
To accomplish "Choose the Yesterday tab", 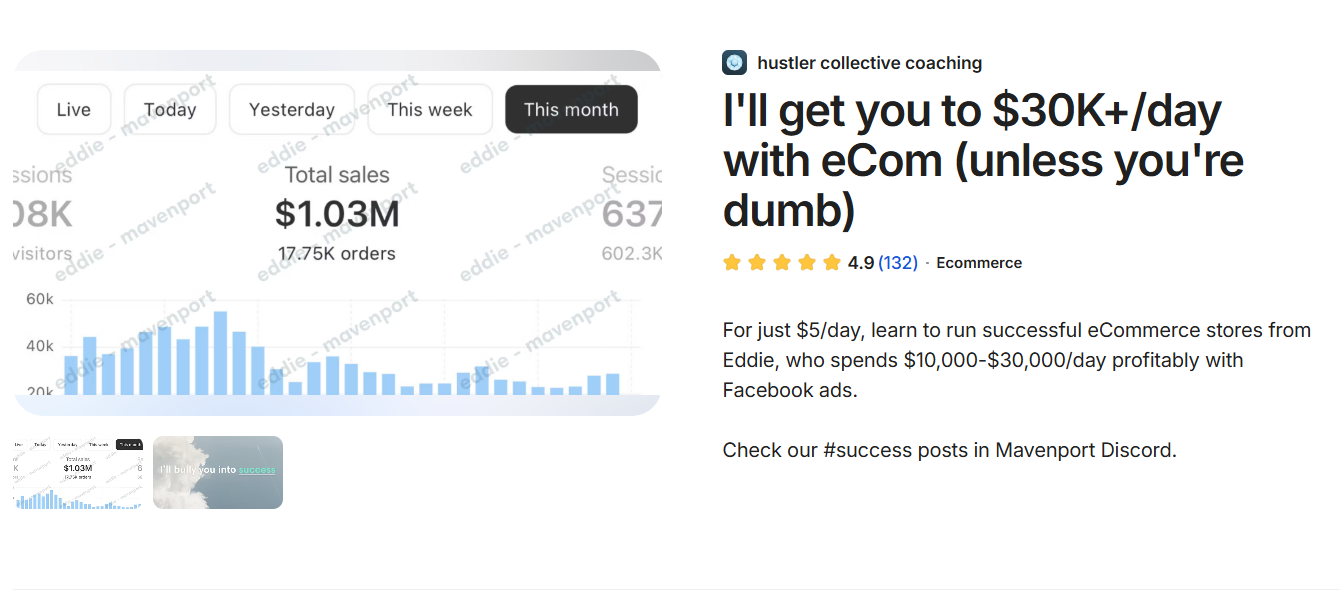I will (x=292, y=110).
